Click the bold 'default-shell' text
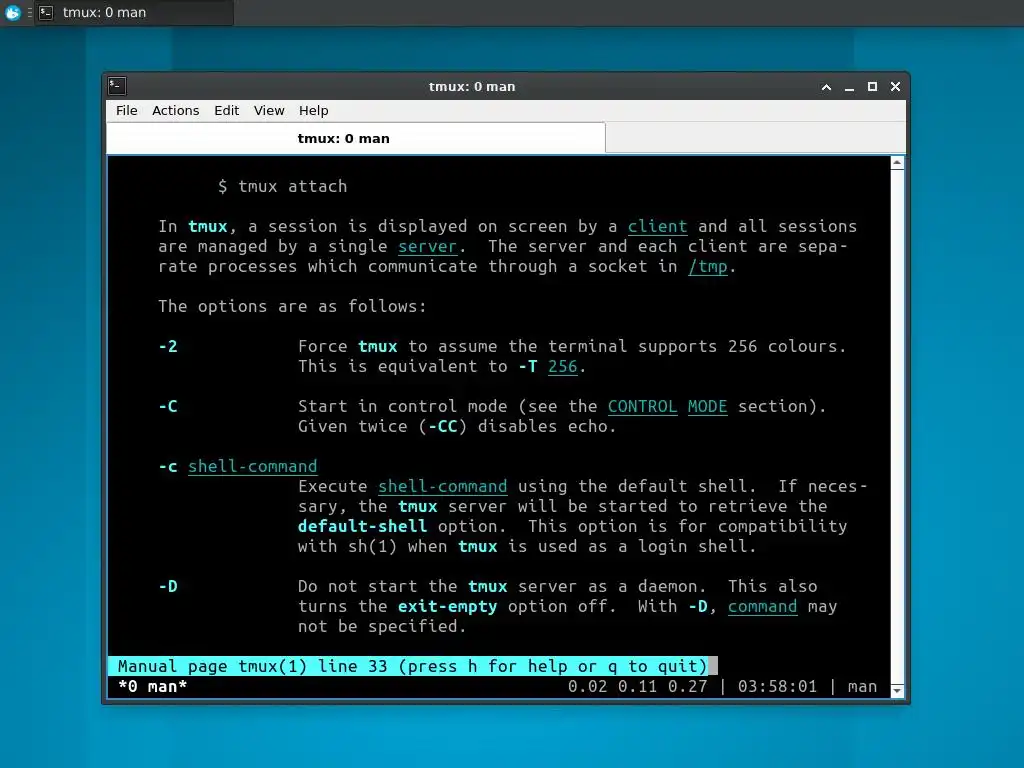Viewport: 1024px width, 768px height. 362,526
